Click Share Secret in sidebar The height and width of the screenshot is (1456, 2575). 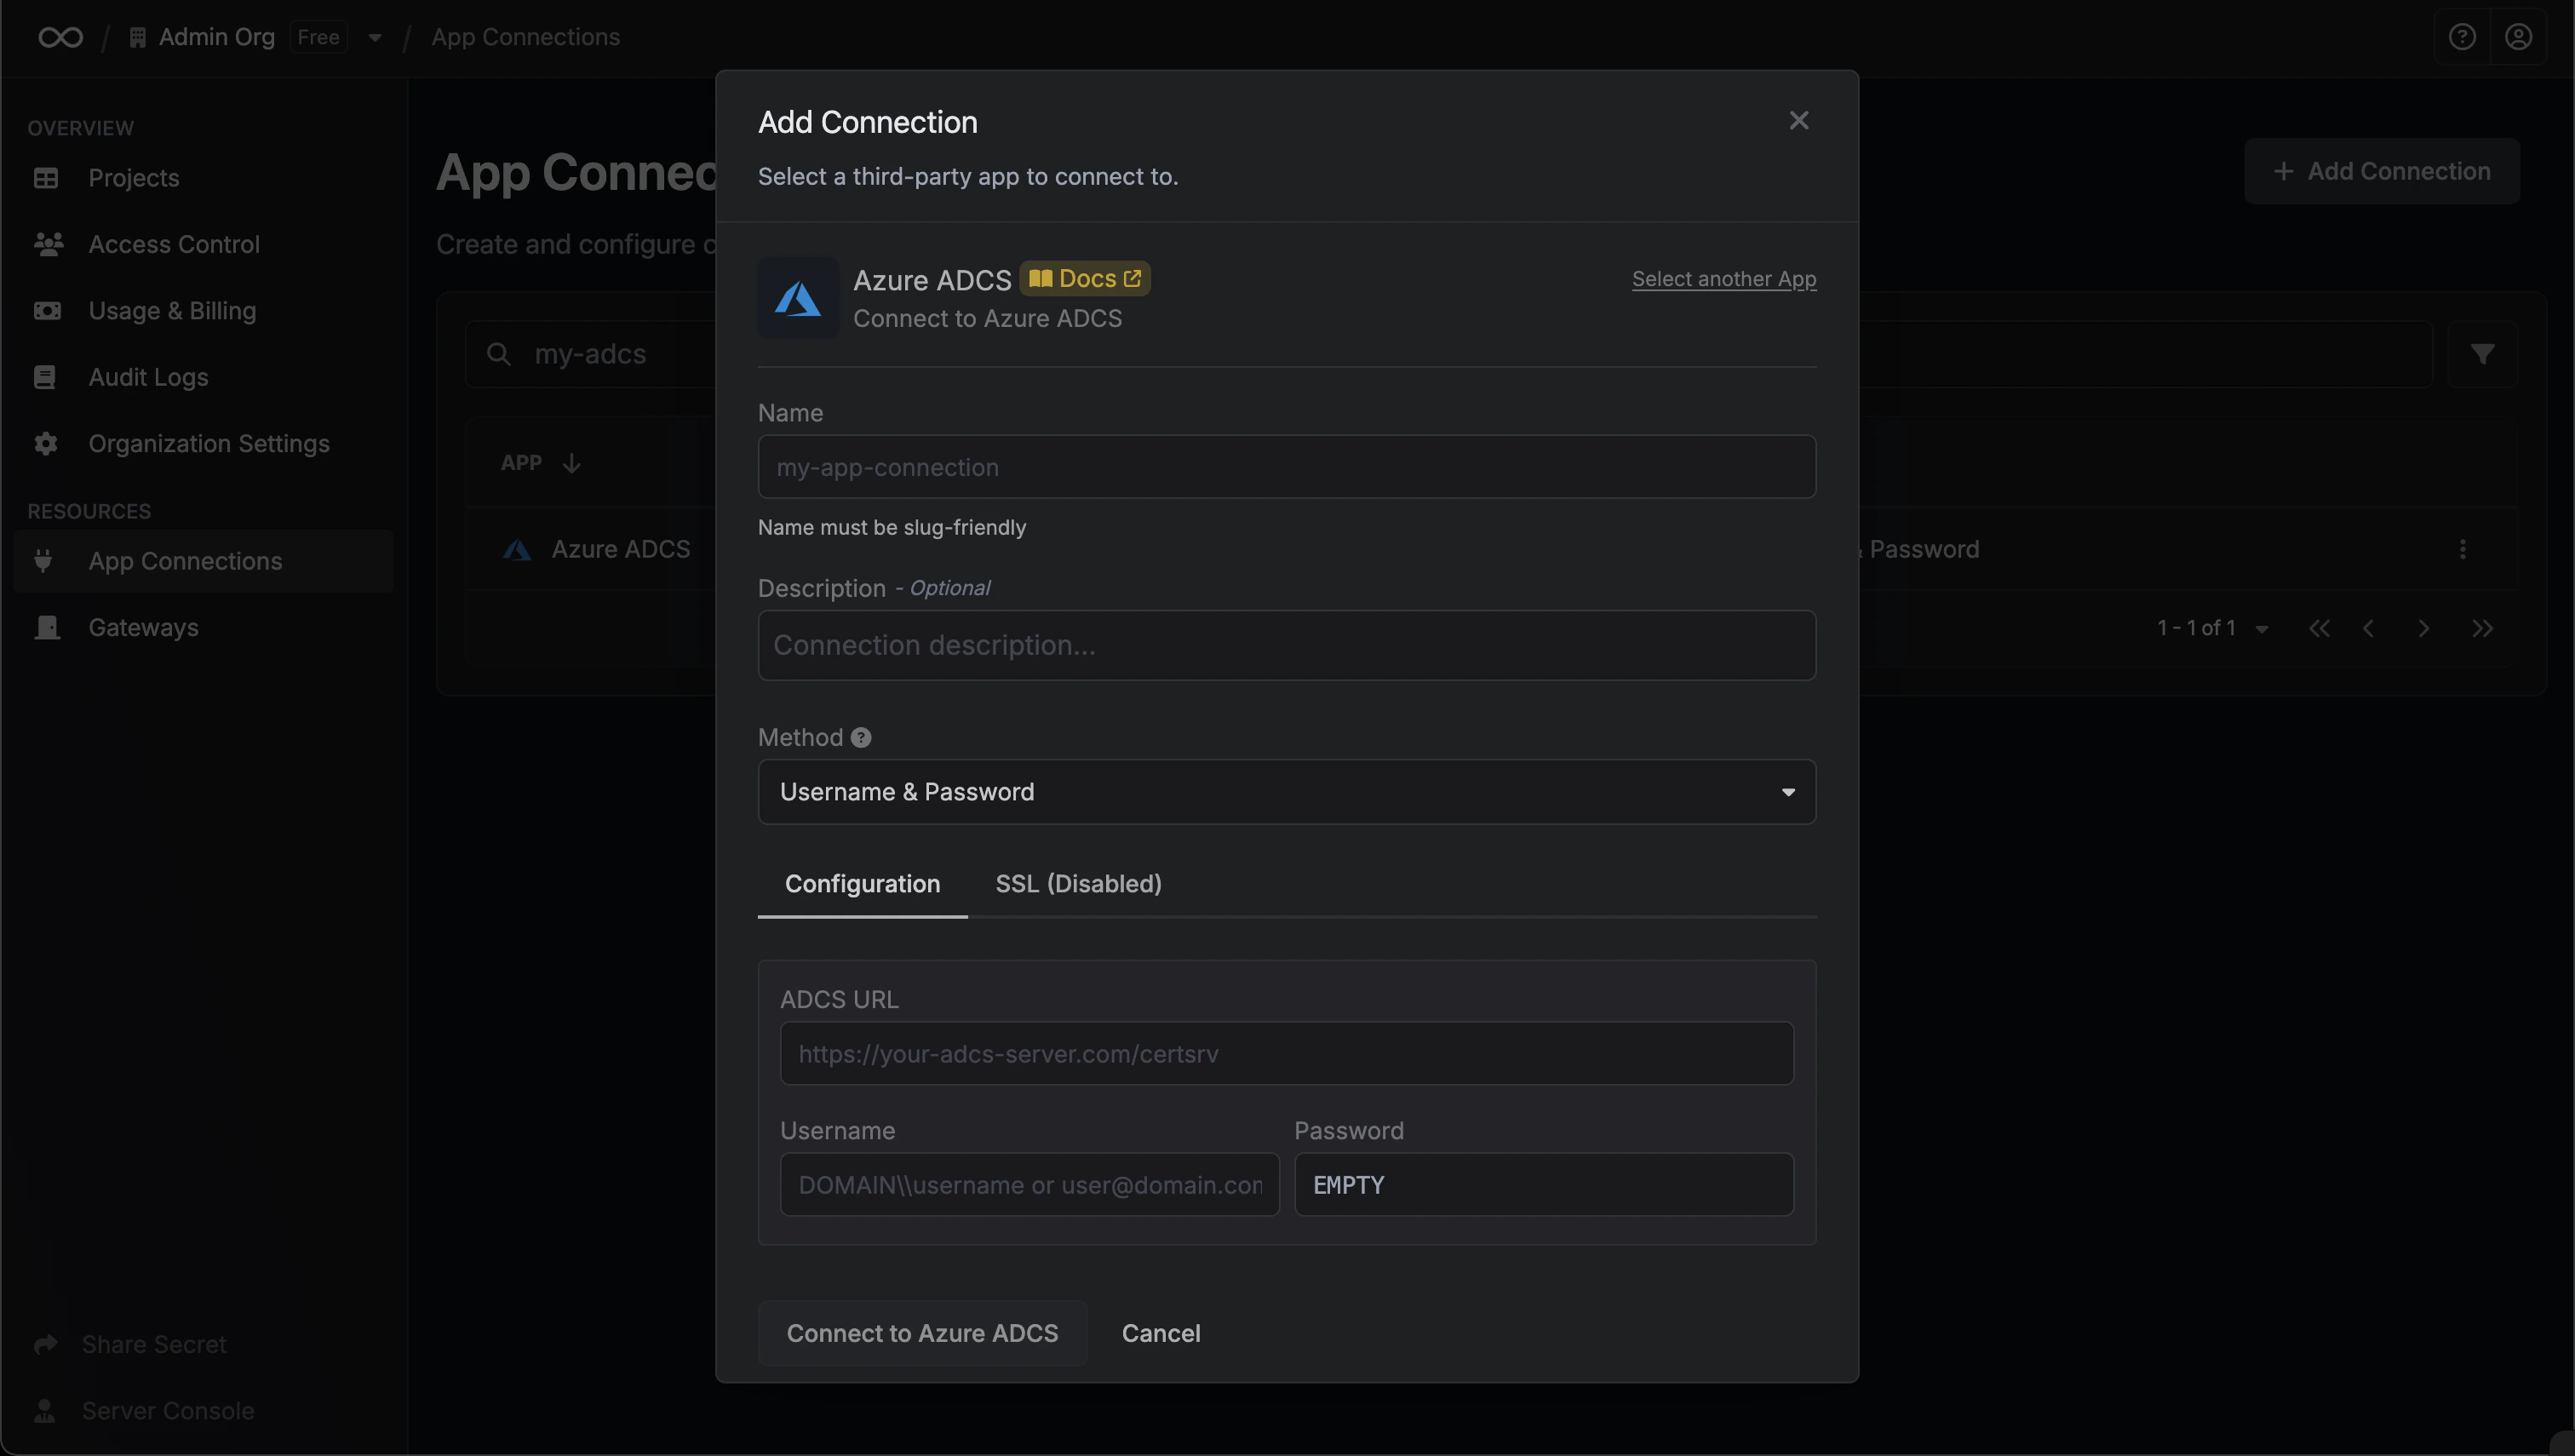click(154, 1344)
